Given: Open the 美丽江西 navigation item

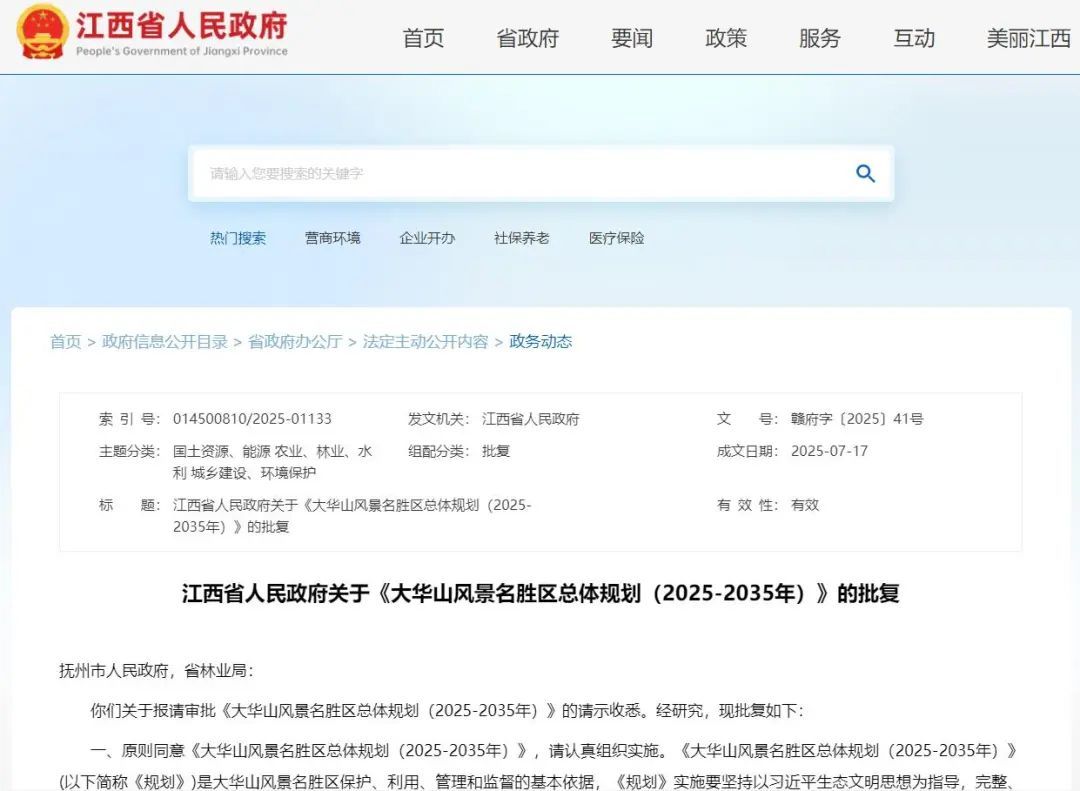Looking at the screenshot, I should click(1026, 37).
